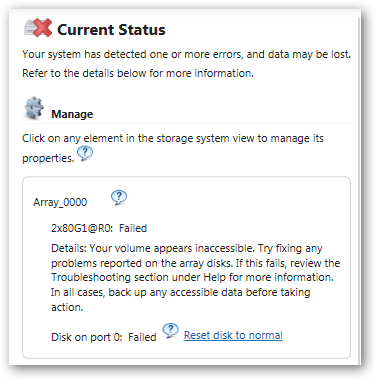
Task: Click the gear icon beside Manage
Action: 34,108
